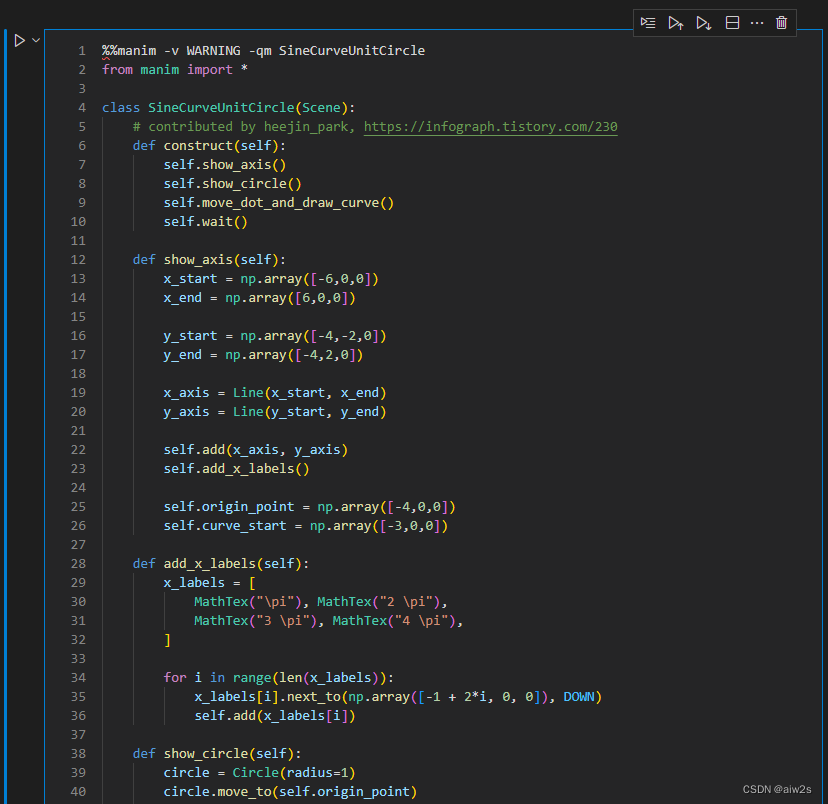
Task: Click 'x_axis = Line(x_start, x_end)' line
Action: [x=275, y=393]
